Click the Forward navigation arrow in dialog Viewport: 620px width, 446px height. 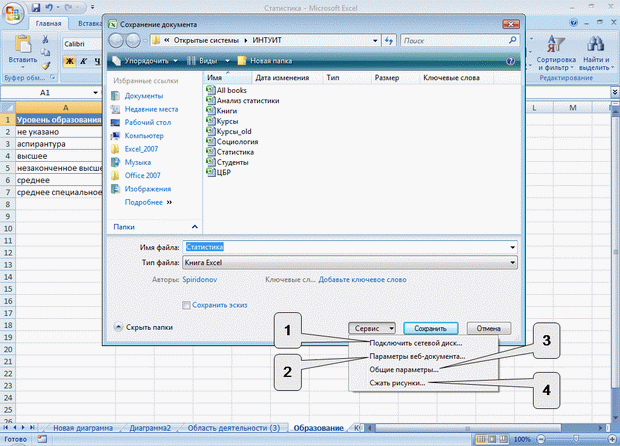point(133,40)
